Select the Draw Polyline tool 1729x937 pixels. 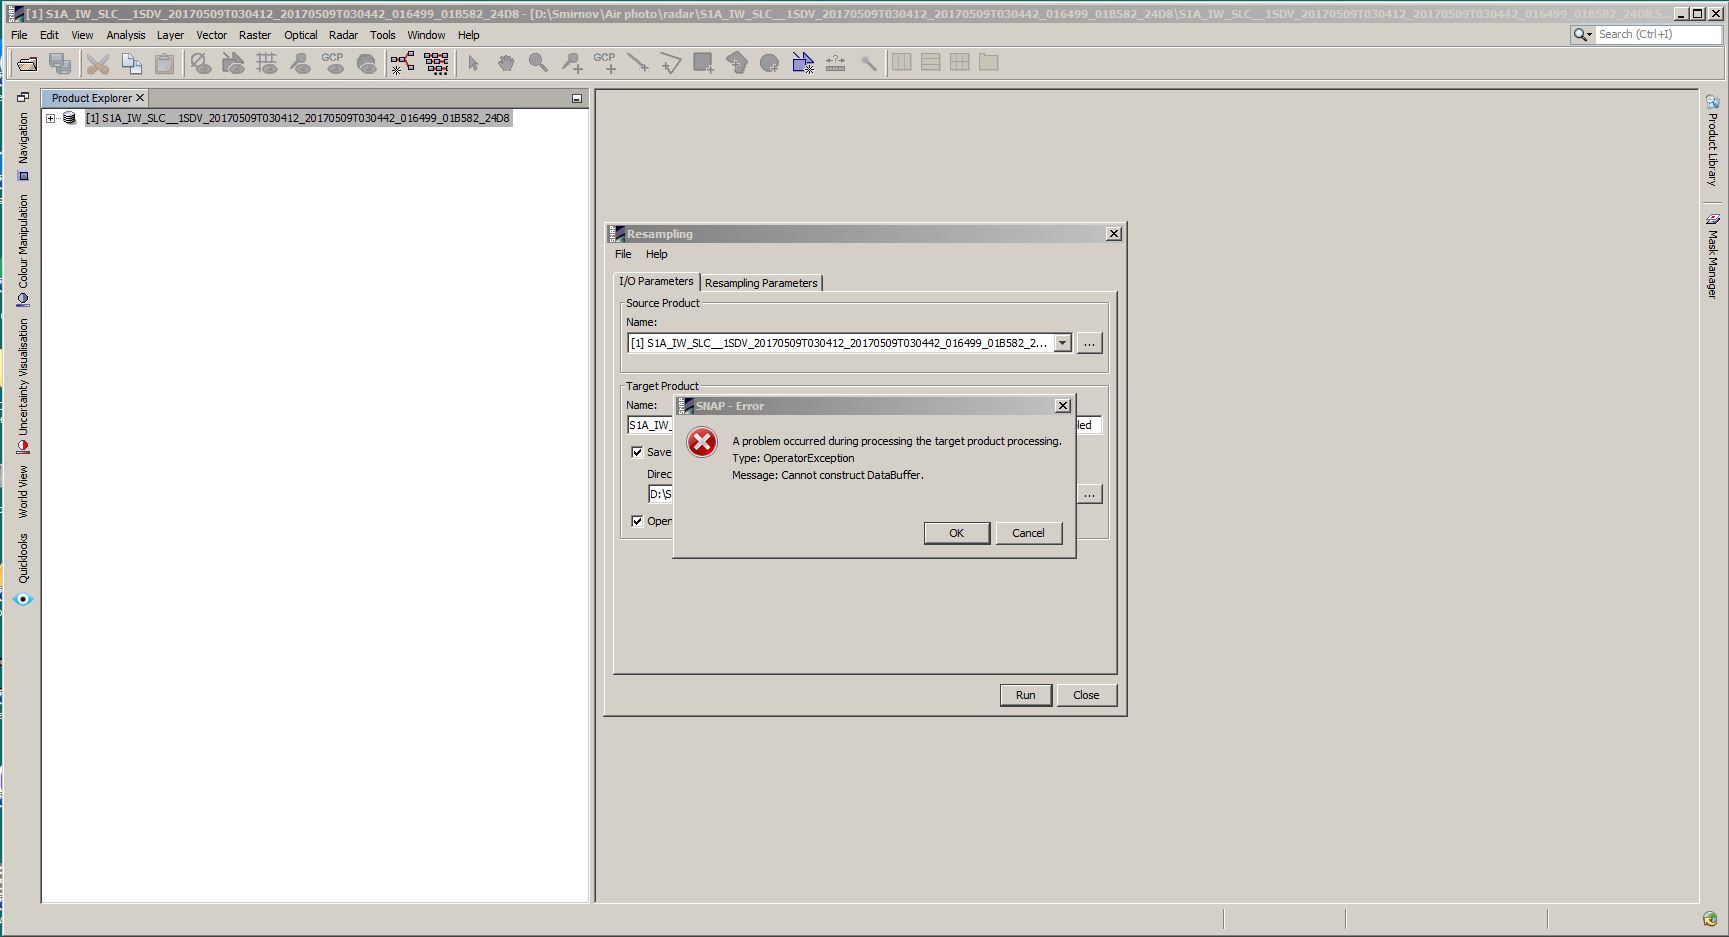pos(670,63)
